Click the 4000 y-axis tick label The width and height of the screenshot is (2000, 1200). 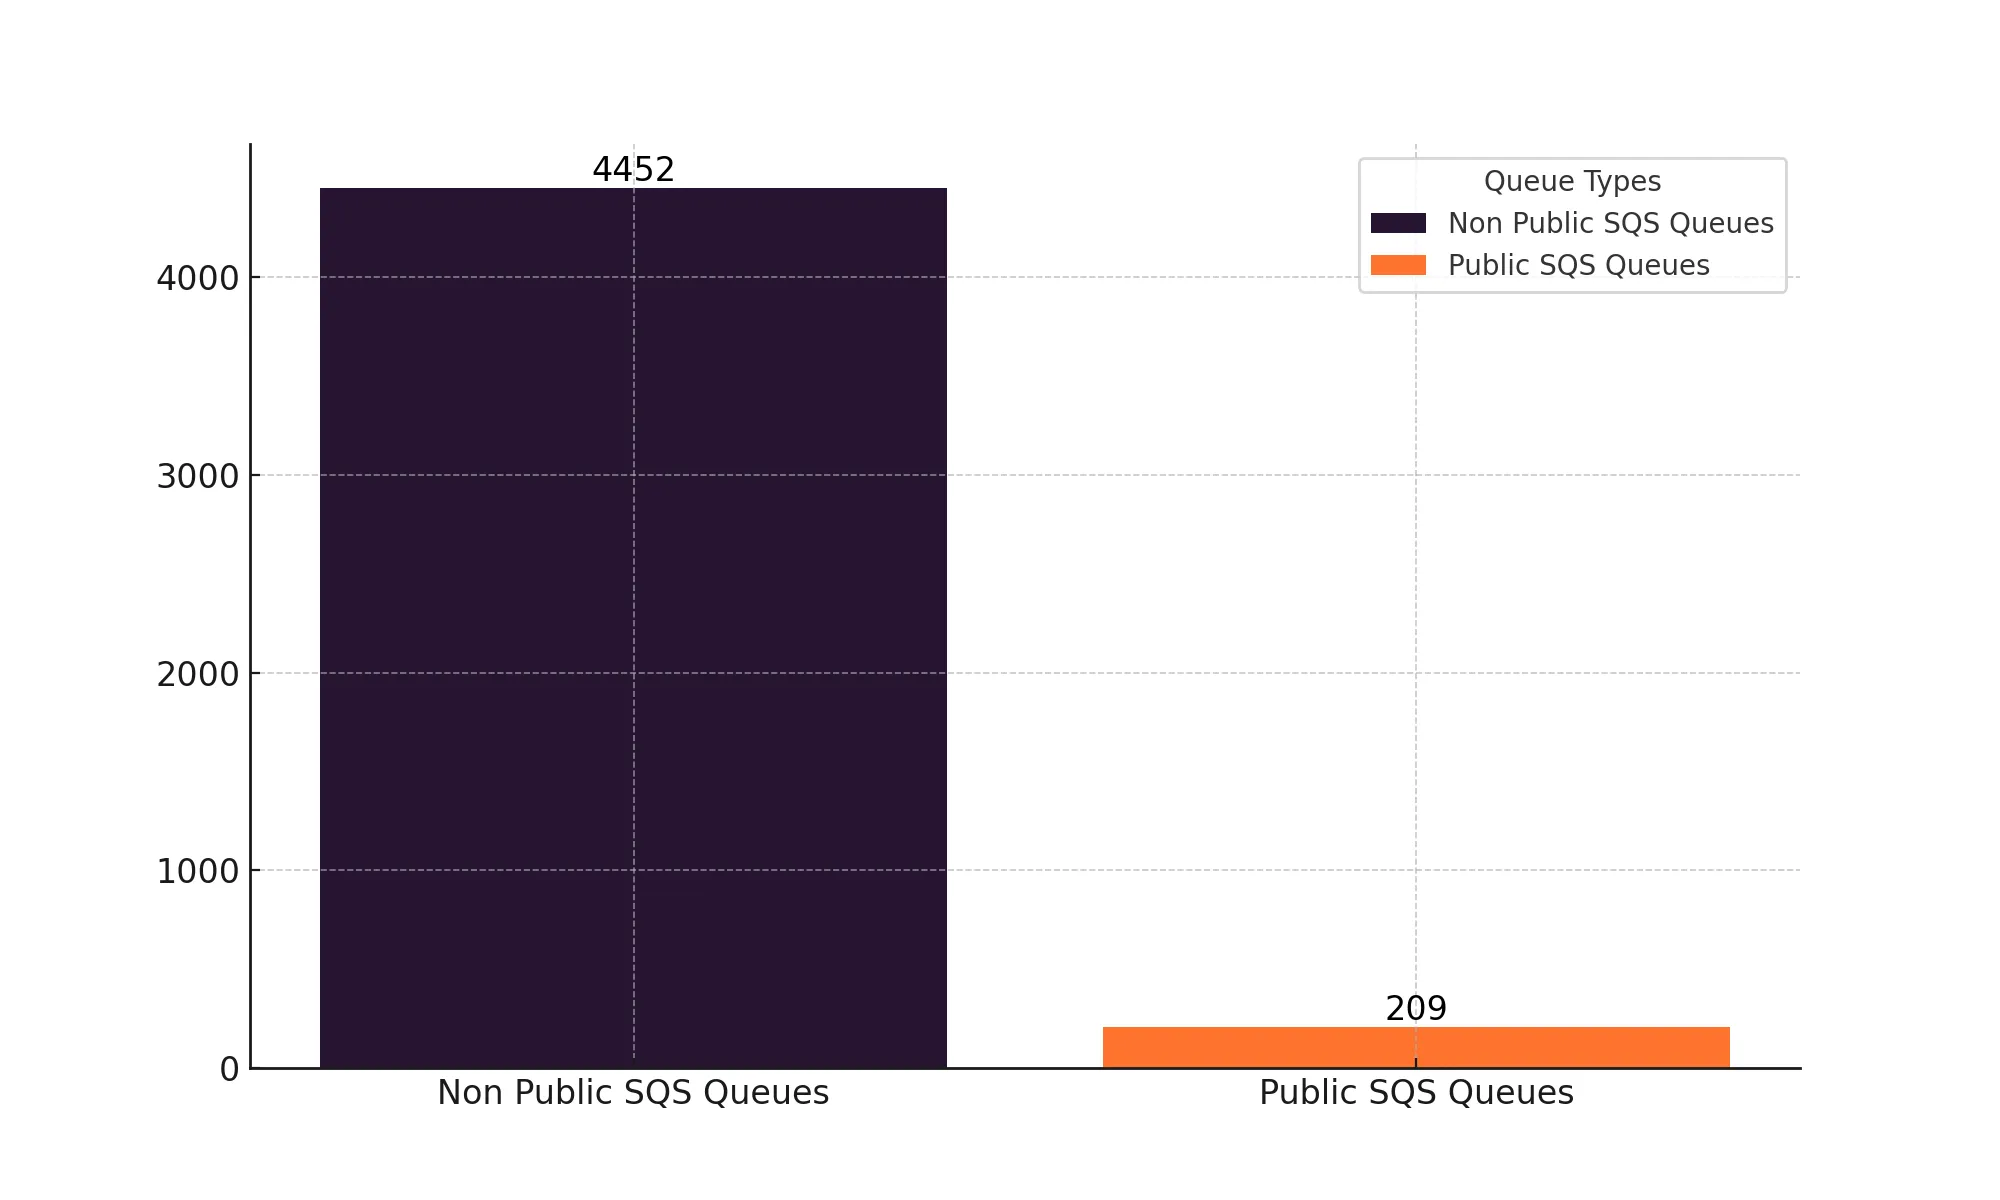[198, 278]
